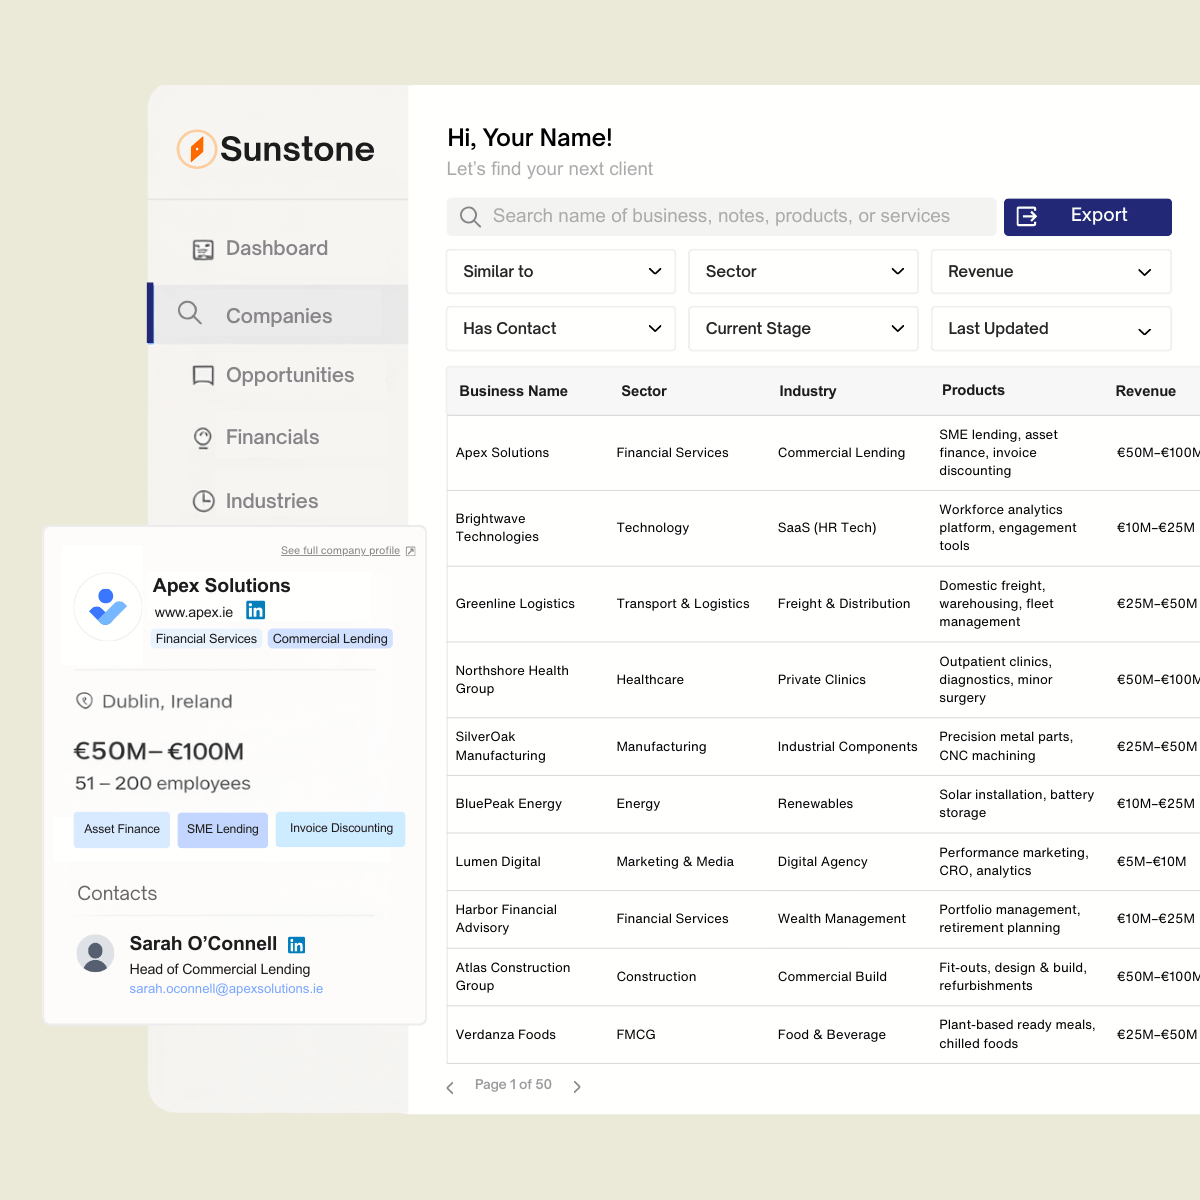This screenshot has width=1200, height=1200.
Task: Click the Financials lightbulb icon
Action: [203, 438]
